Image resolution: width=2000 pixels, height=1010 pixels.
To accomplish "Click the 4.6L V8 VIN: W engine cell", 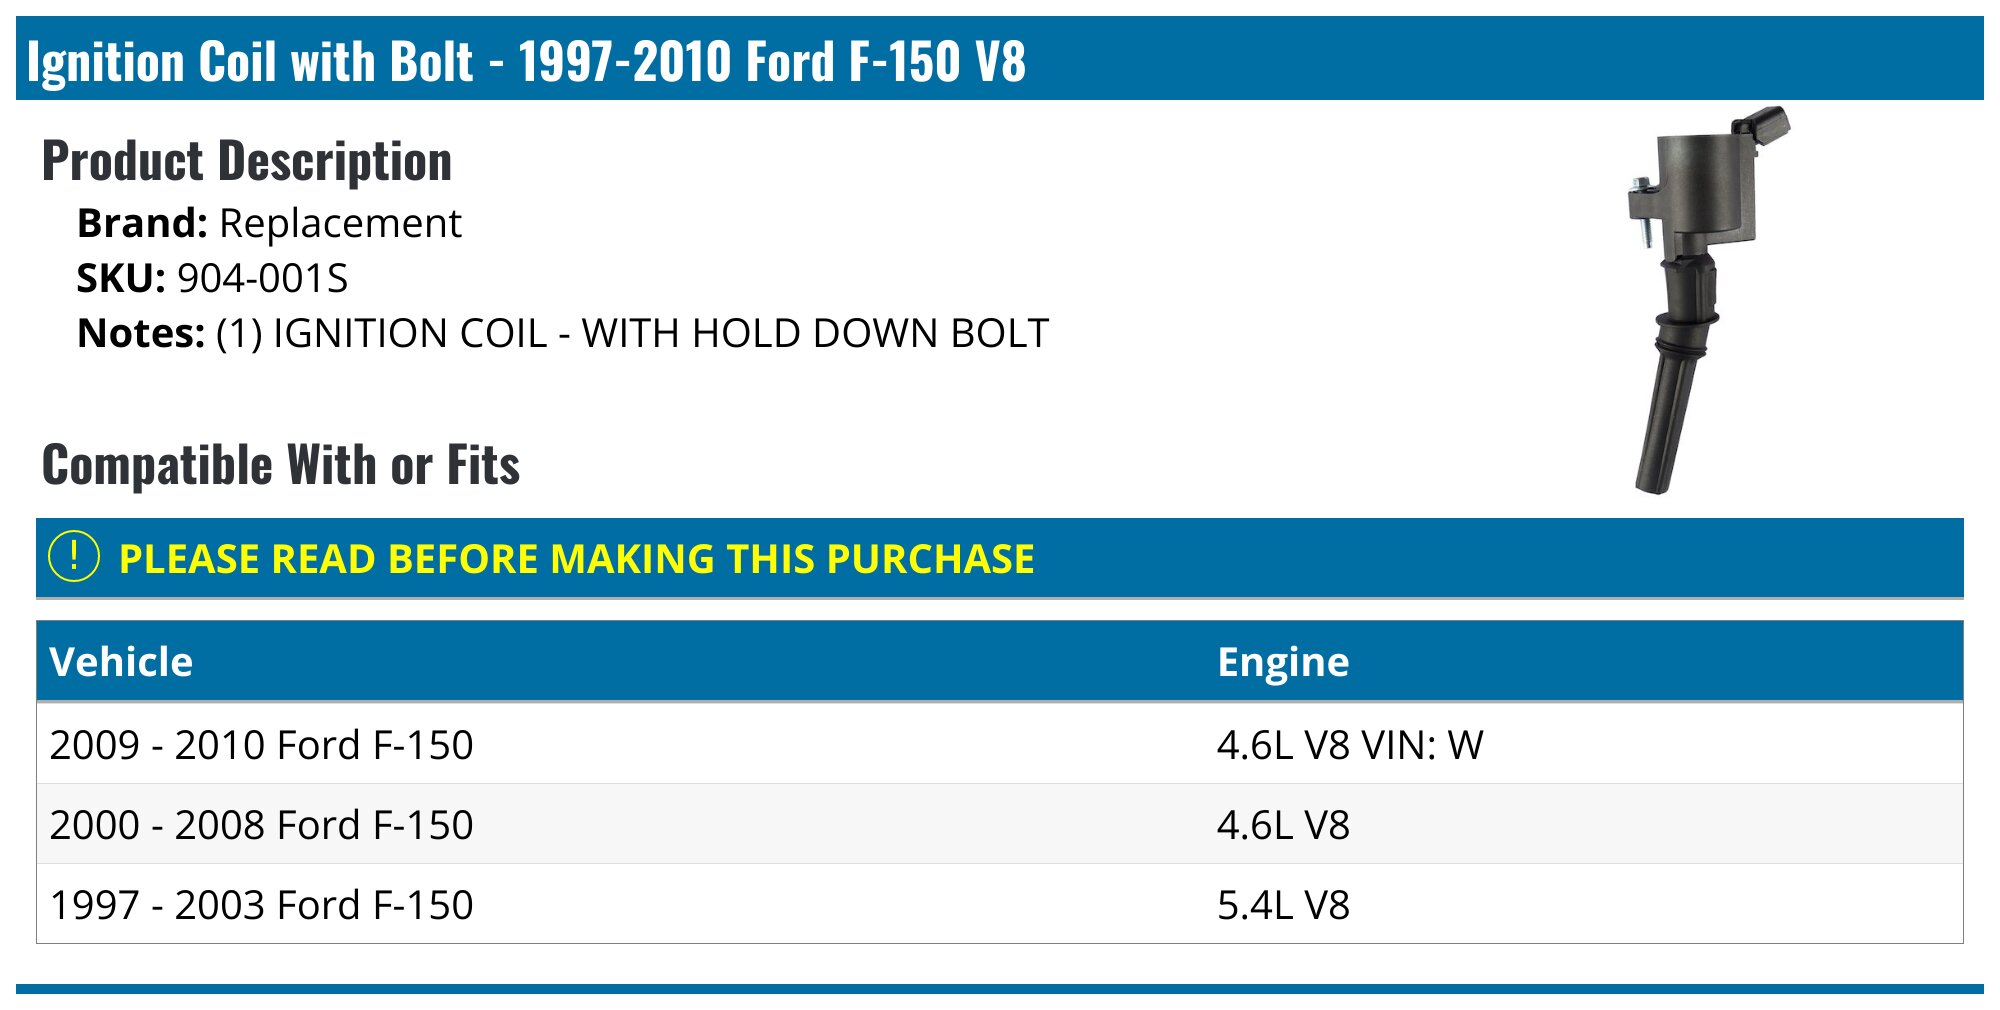I will pos(1349,745).
